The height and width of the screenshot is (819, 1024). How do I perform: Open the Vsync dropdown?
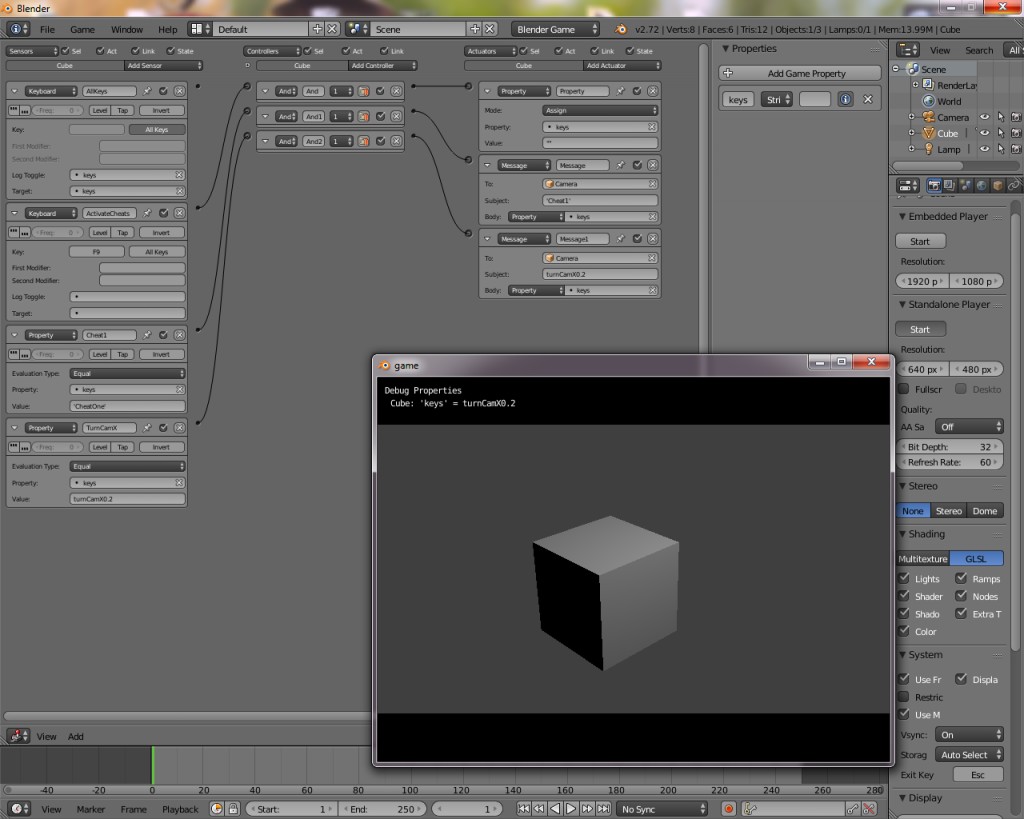coord(970,733)
